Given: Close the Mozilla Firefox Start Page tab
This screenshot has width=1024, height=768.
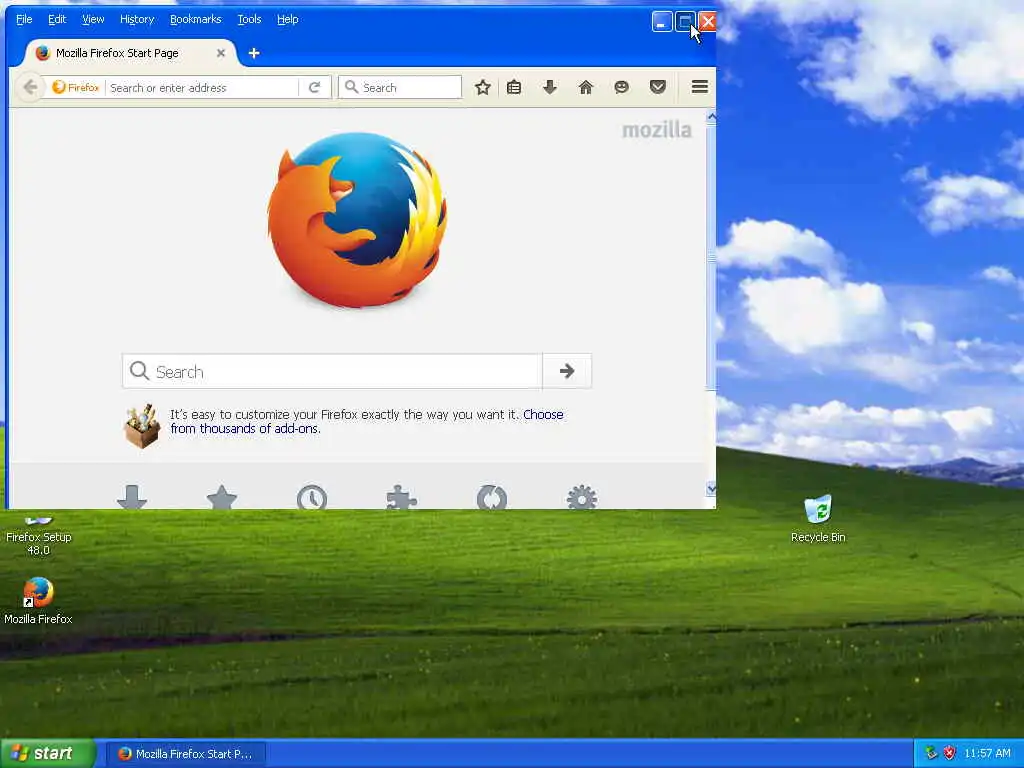Looking at the screenshot, I should point(221,53).
